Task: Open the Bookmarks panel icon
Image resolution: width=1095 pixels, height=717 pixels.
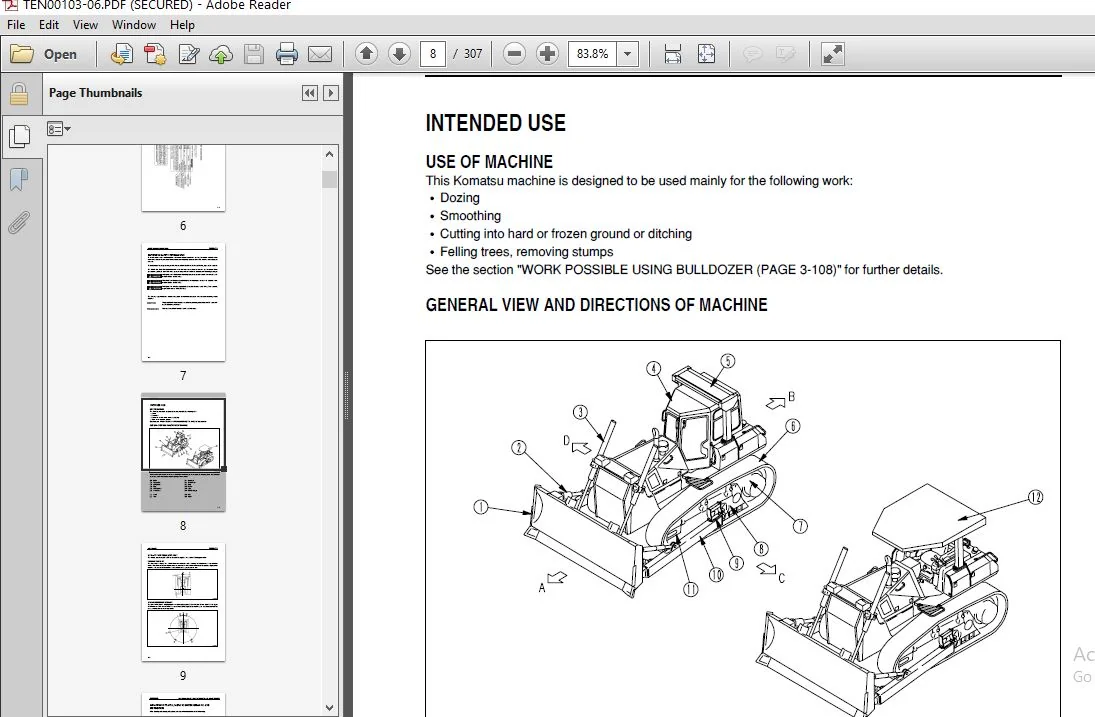Action: tap(19, 179)
